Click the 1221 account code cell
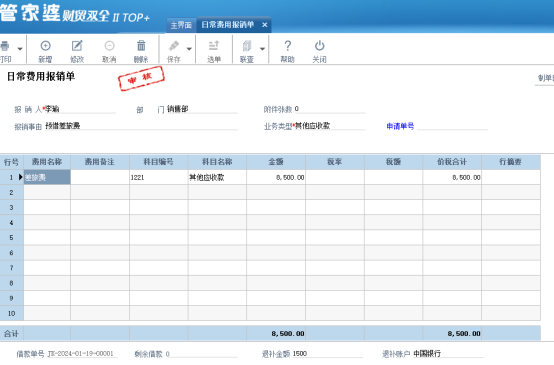554x365 pixels. pos(159,177)
